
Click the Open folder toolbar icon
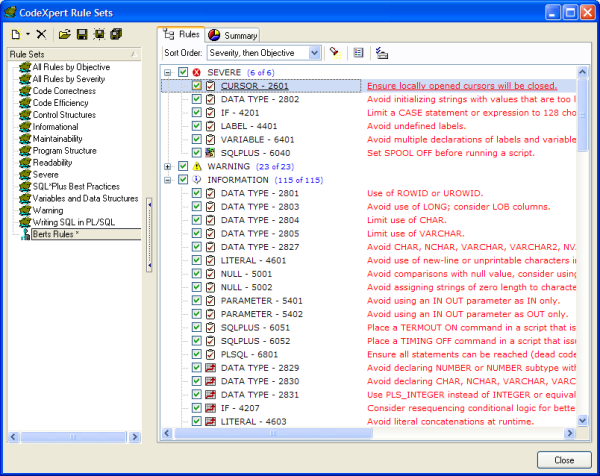[65, 34]
